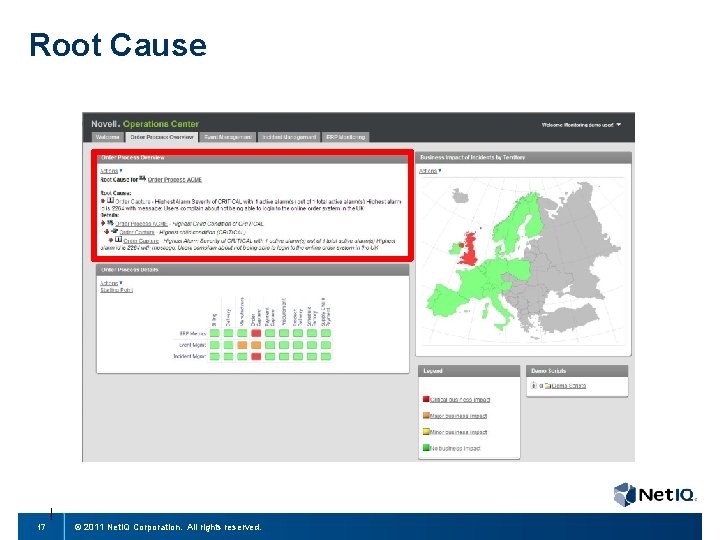Click the orange Major business impact swatch
This screenshot has width=720, height=540.
coord(426,416)
